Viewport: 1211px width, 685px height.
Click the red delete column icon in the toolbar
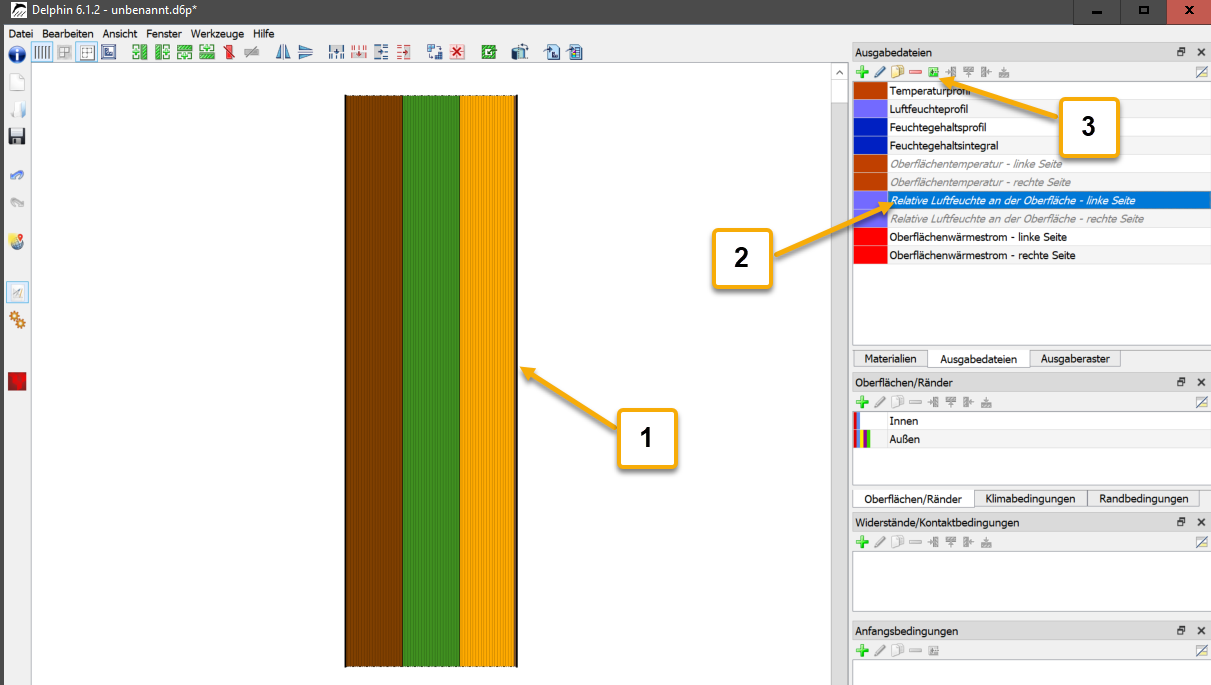(229, 52)
